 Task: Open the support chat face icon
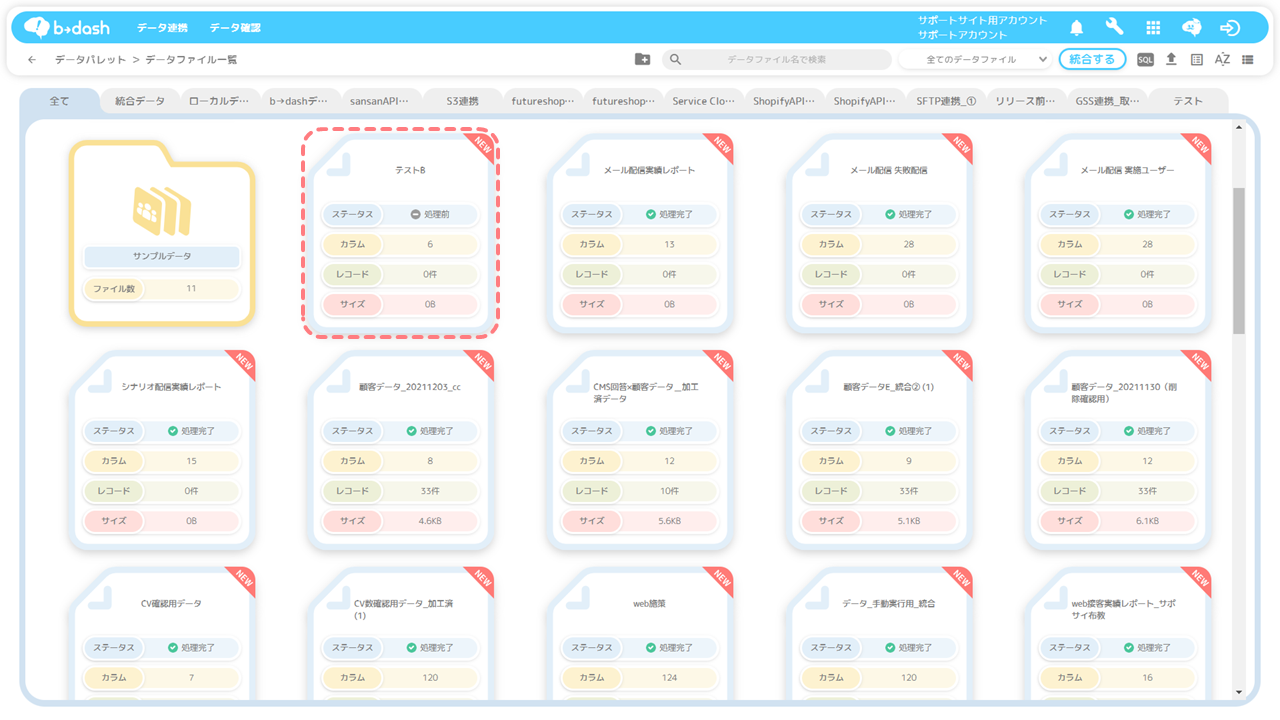coord(1191,28)
